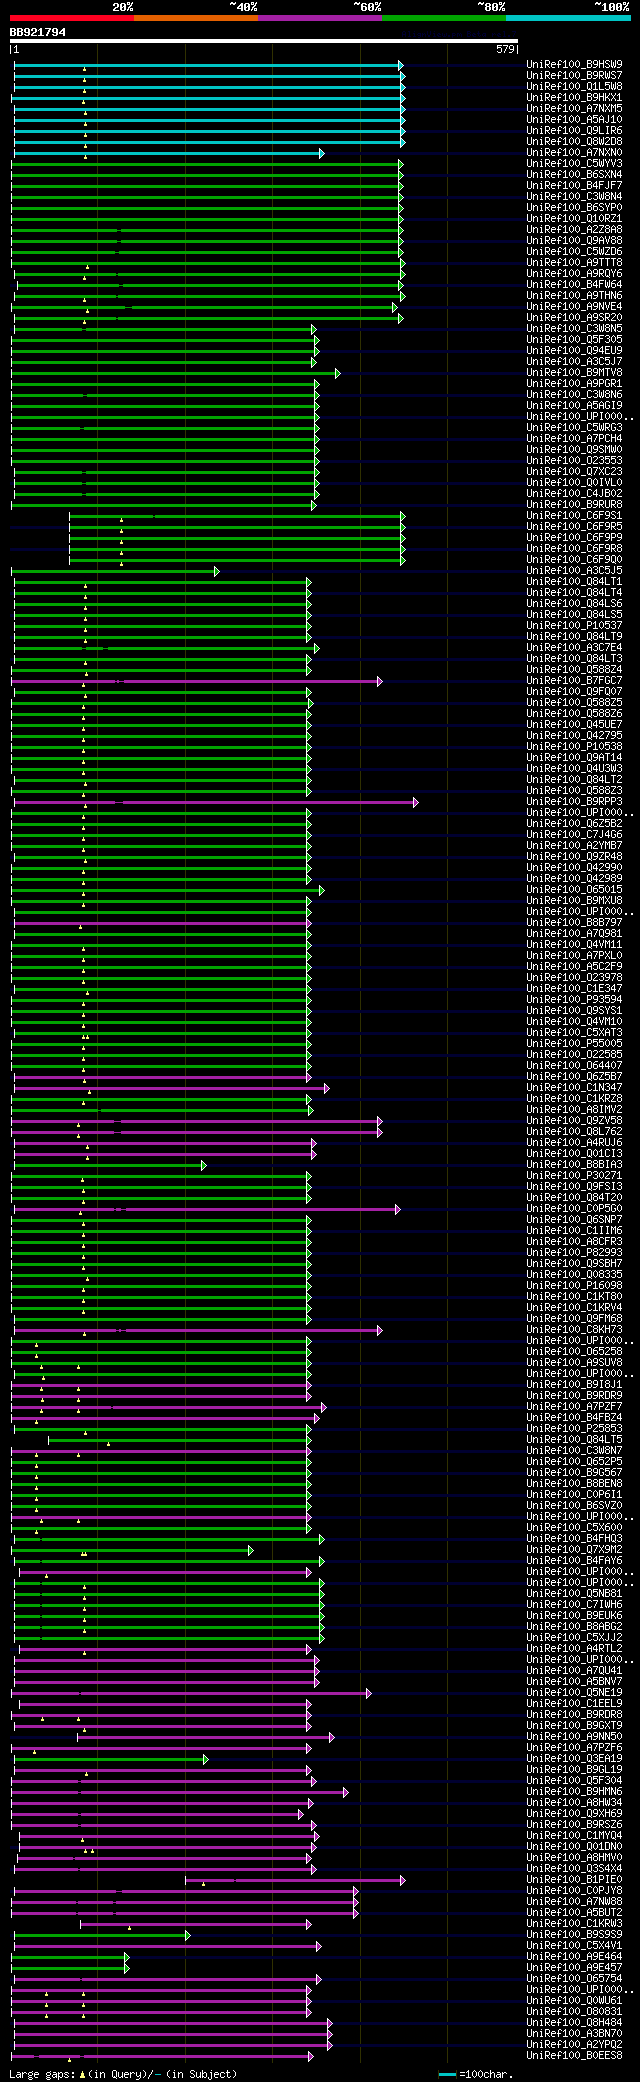
Task: Click the green ~80% legend segment
Action: pos(444,18)
